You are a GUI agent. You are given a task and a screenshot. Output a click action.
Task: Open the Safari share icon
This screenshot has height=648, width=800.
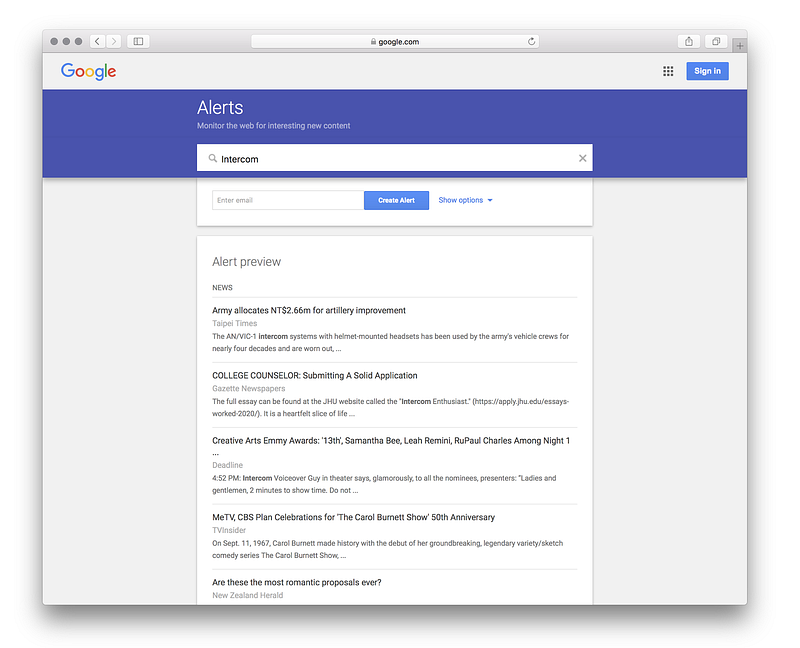pos(689,41)
